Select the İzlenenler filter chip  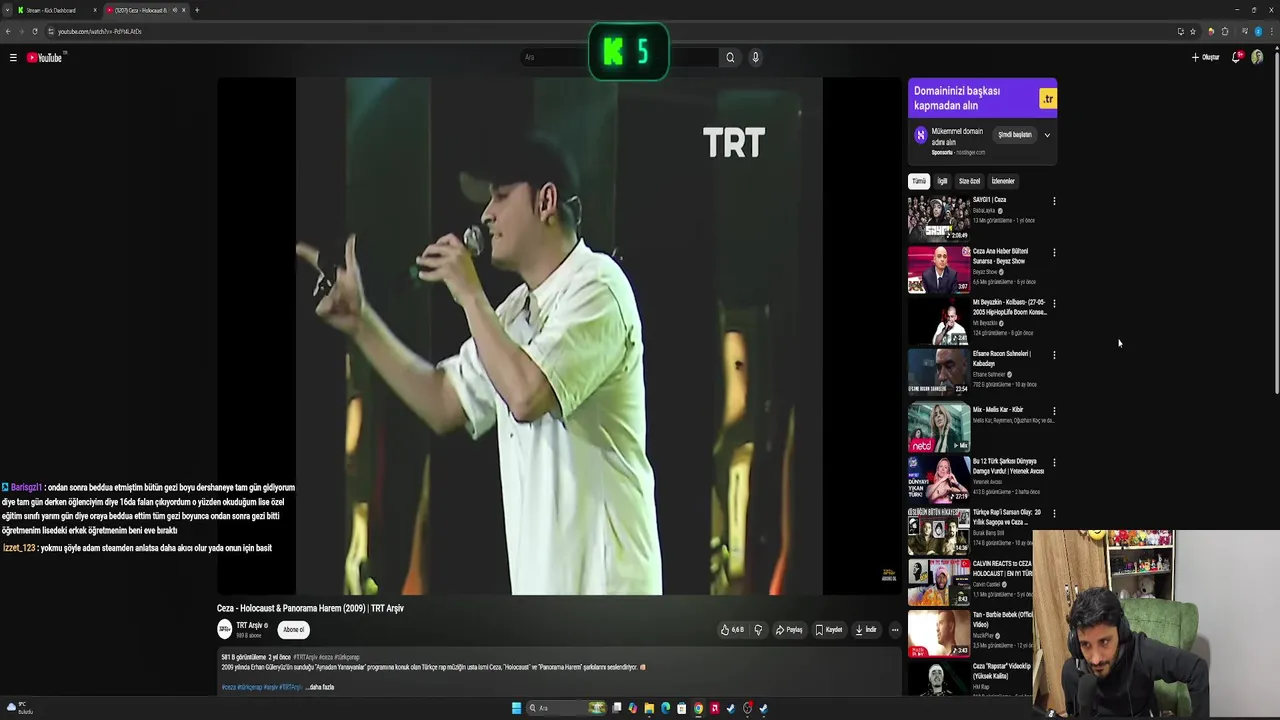click(1003, 181)
